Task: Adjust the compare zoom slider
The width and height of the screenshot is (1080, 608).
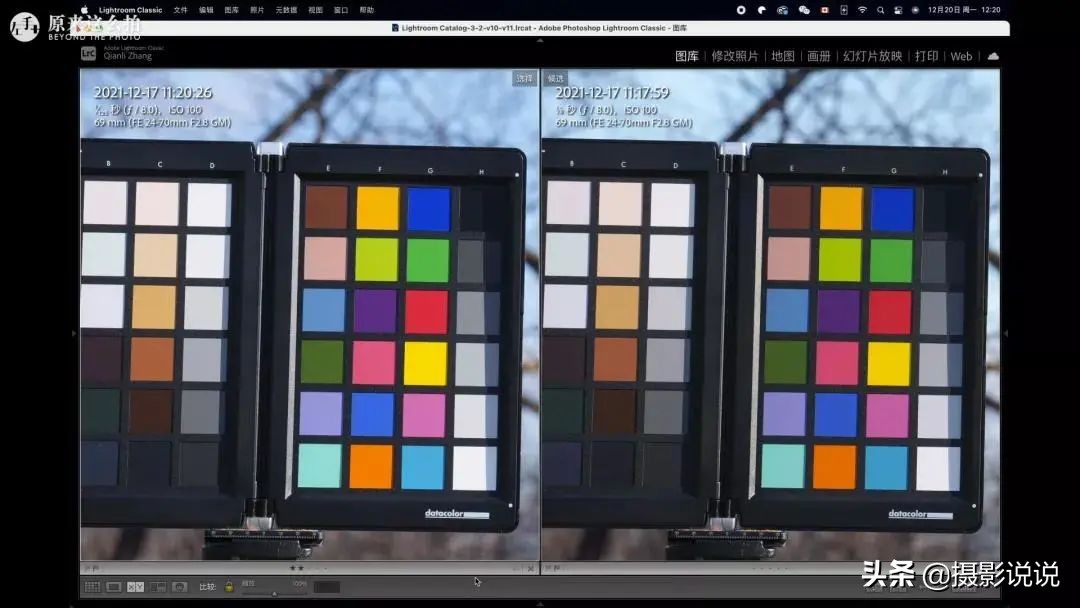Action: 274,592
